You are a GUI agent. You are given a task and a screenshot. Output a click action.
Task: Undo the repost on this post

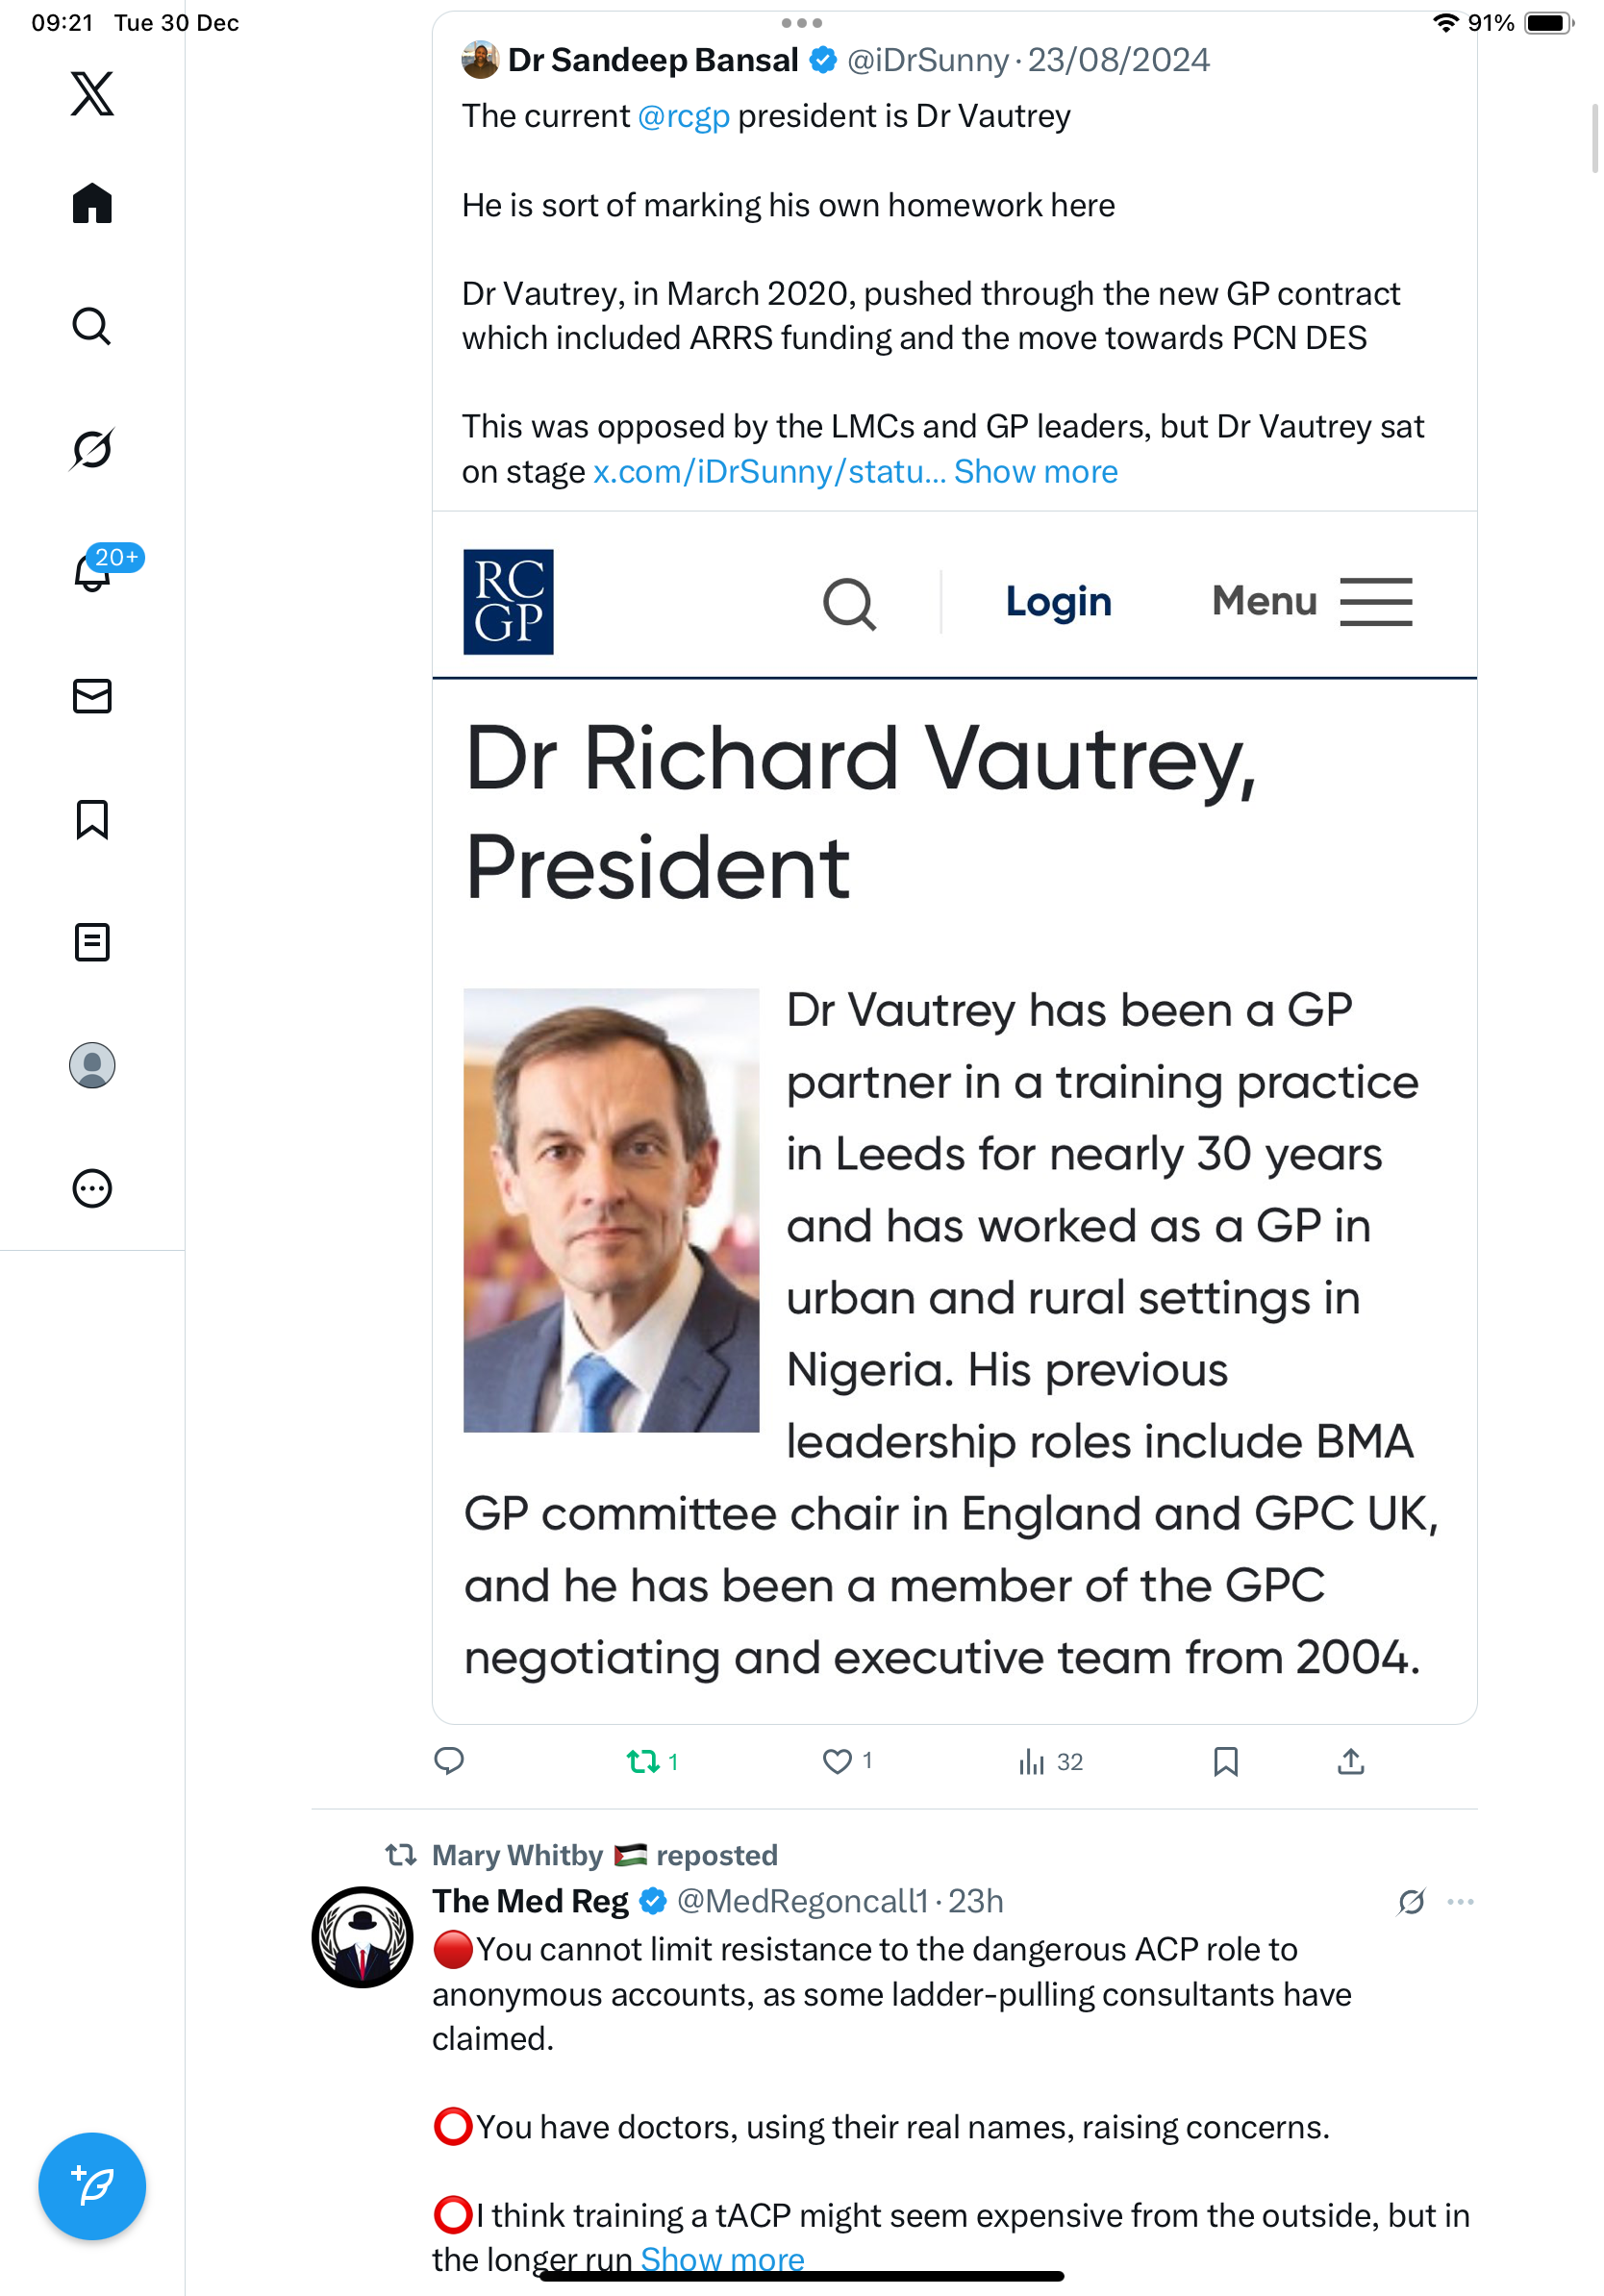(643, 1761)
